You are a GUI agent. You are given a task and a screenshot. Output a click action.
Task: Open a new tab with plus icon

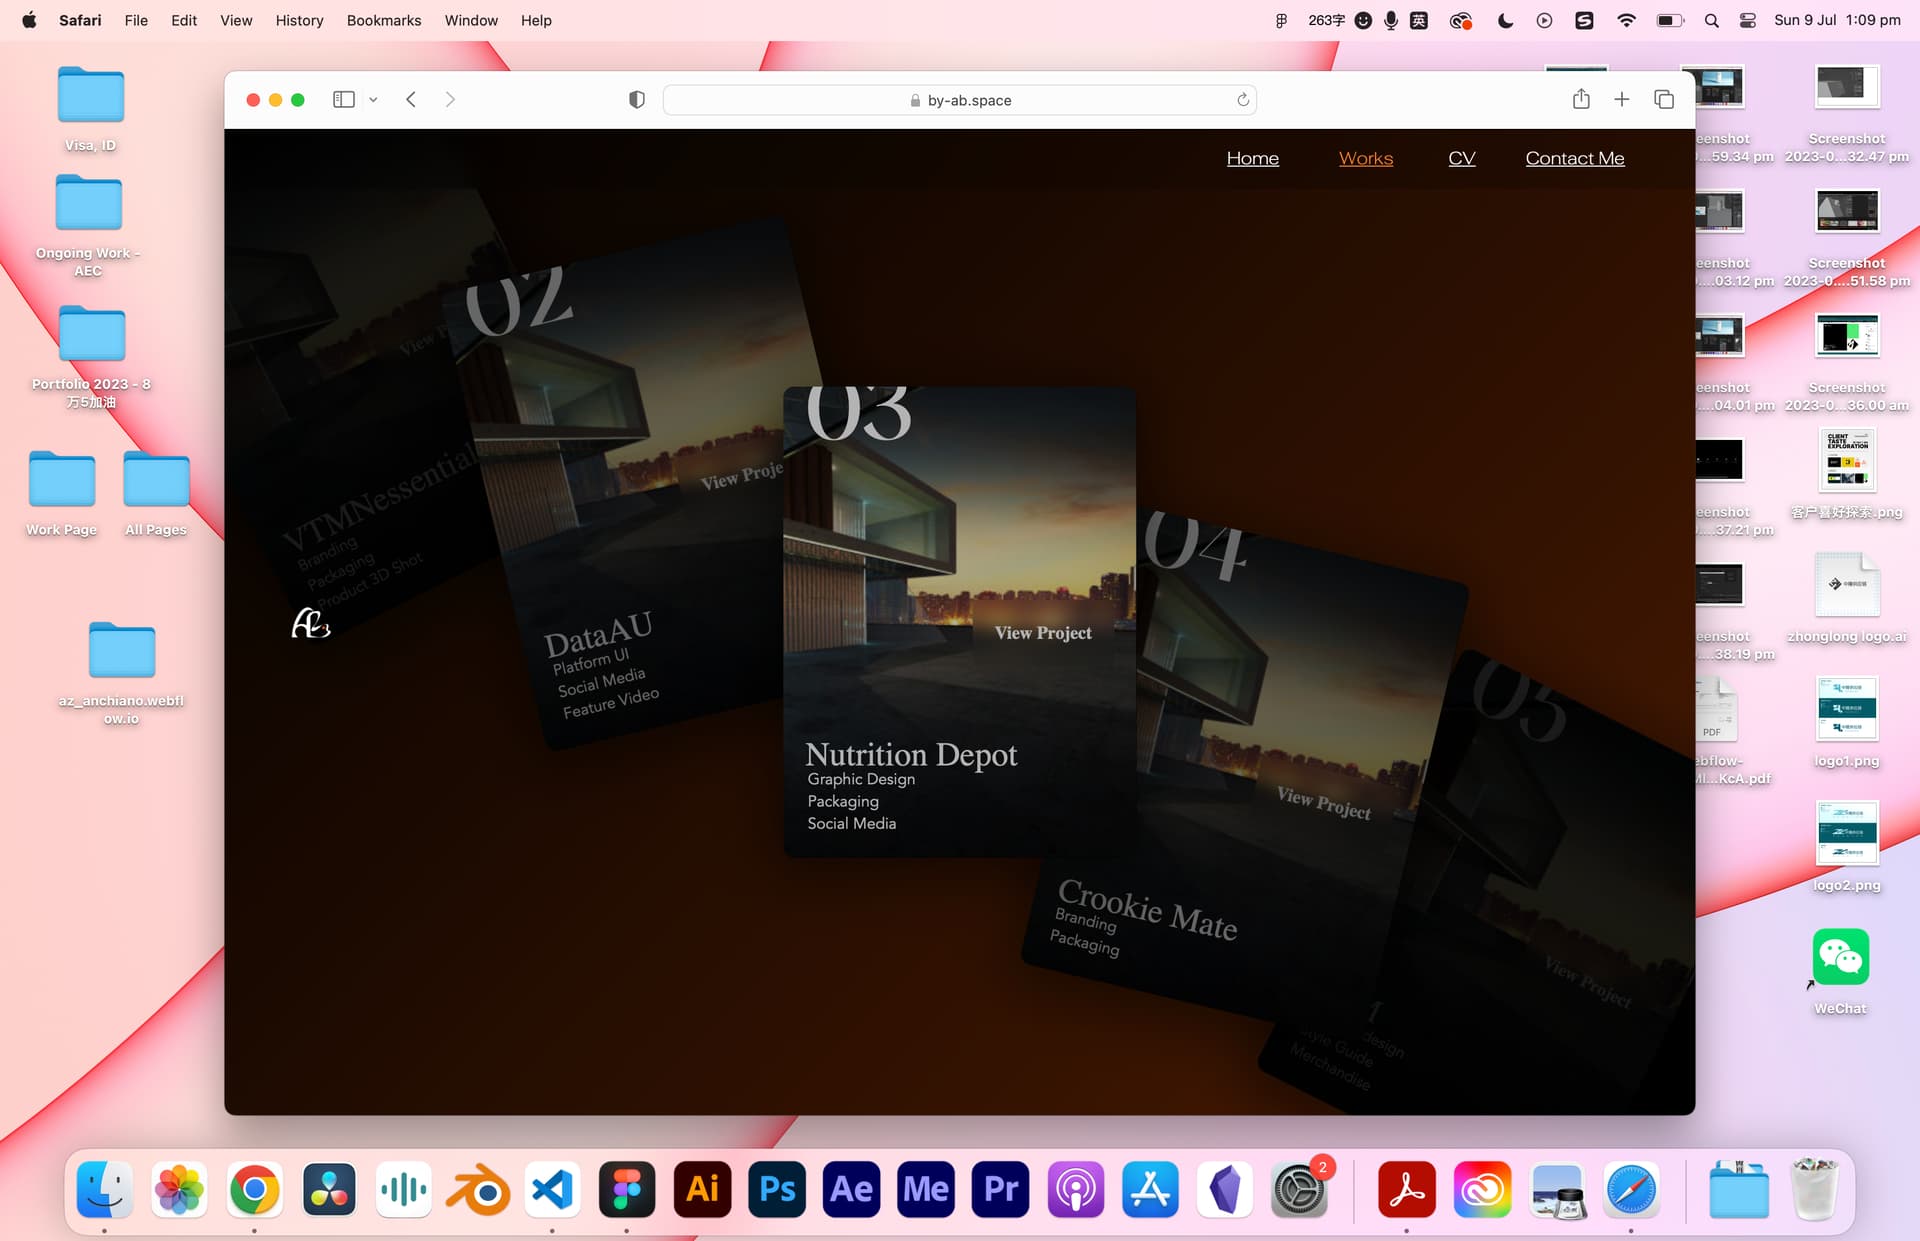[x=1622, y=99]
